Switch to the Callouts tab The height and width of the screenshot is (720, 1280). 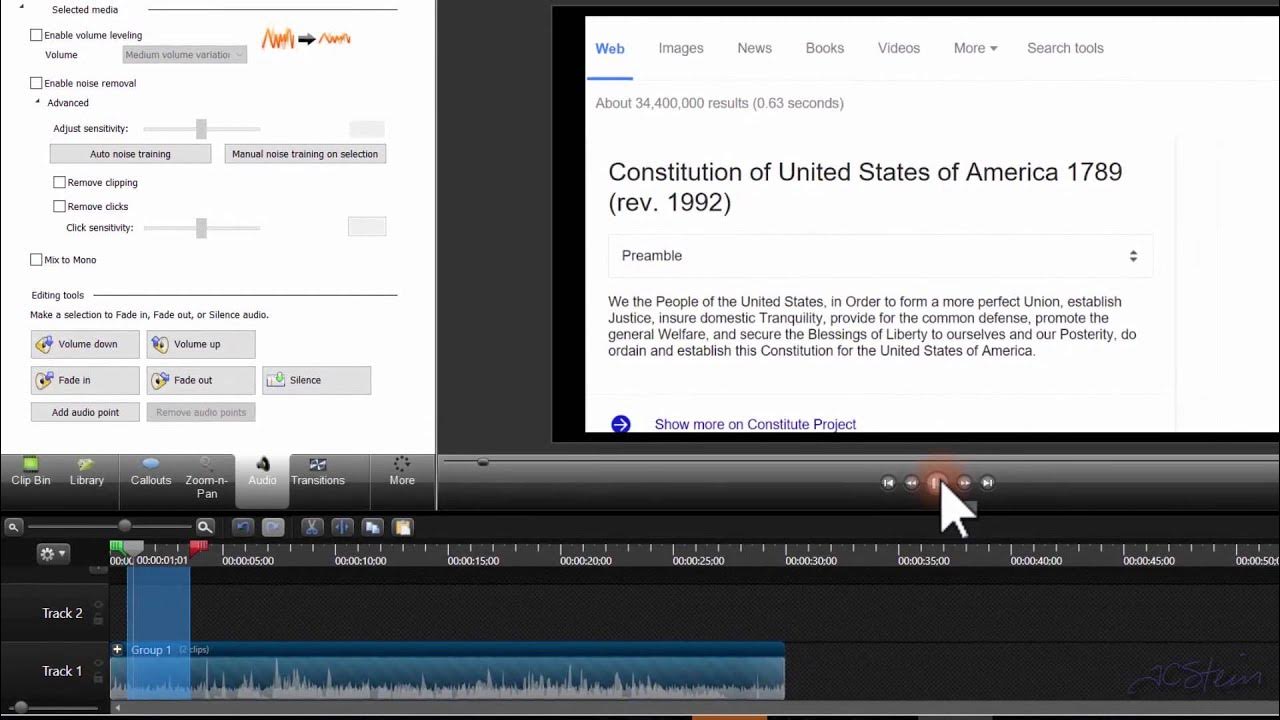[x=151, y=472]
